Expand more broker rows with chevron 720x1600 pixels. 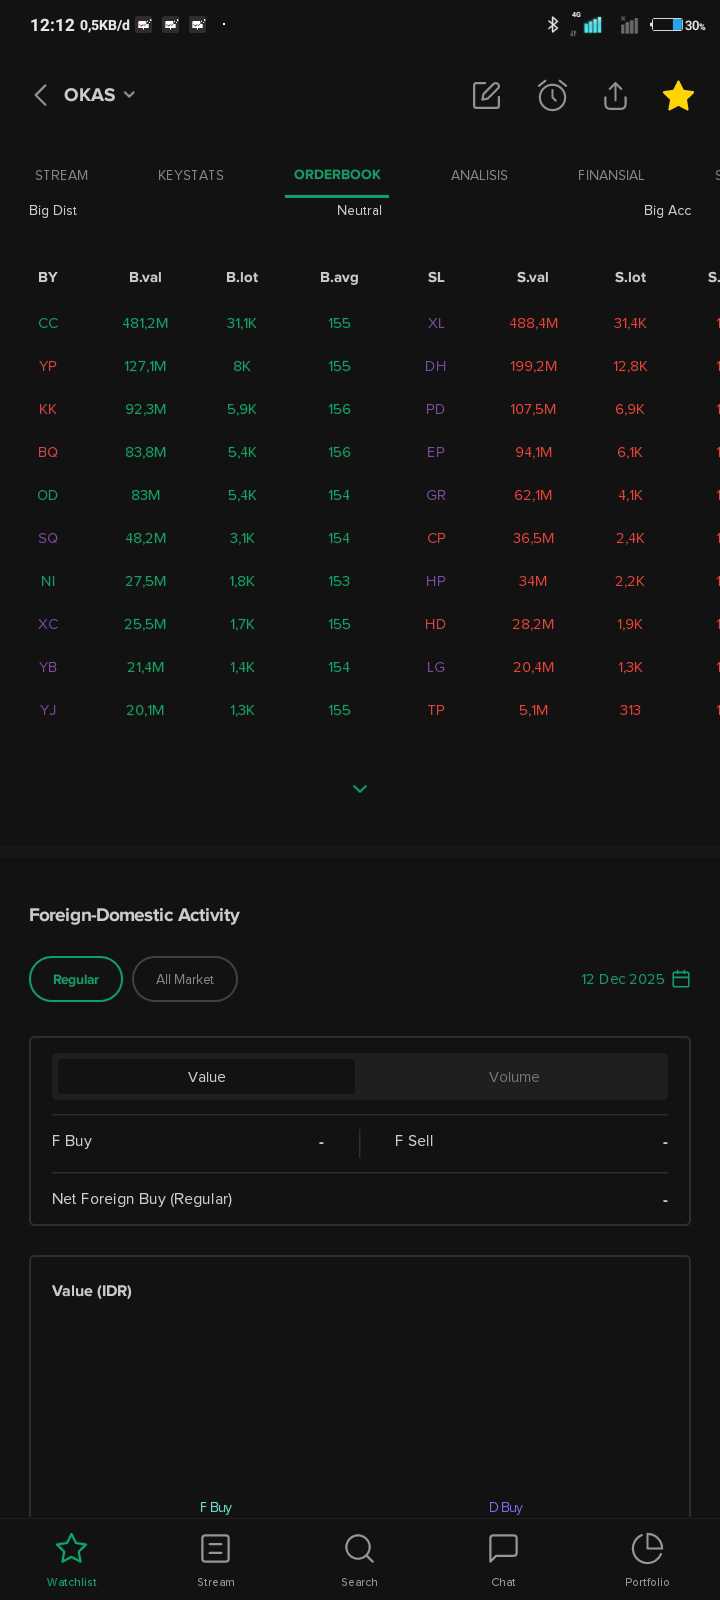(x=360, y=789)
